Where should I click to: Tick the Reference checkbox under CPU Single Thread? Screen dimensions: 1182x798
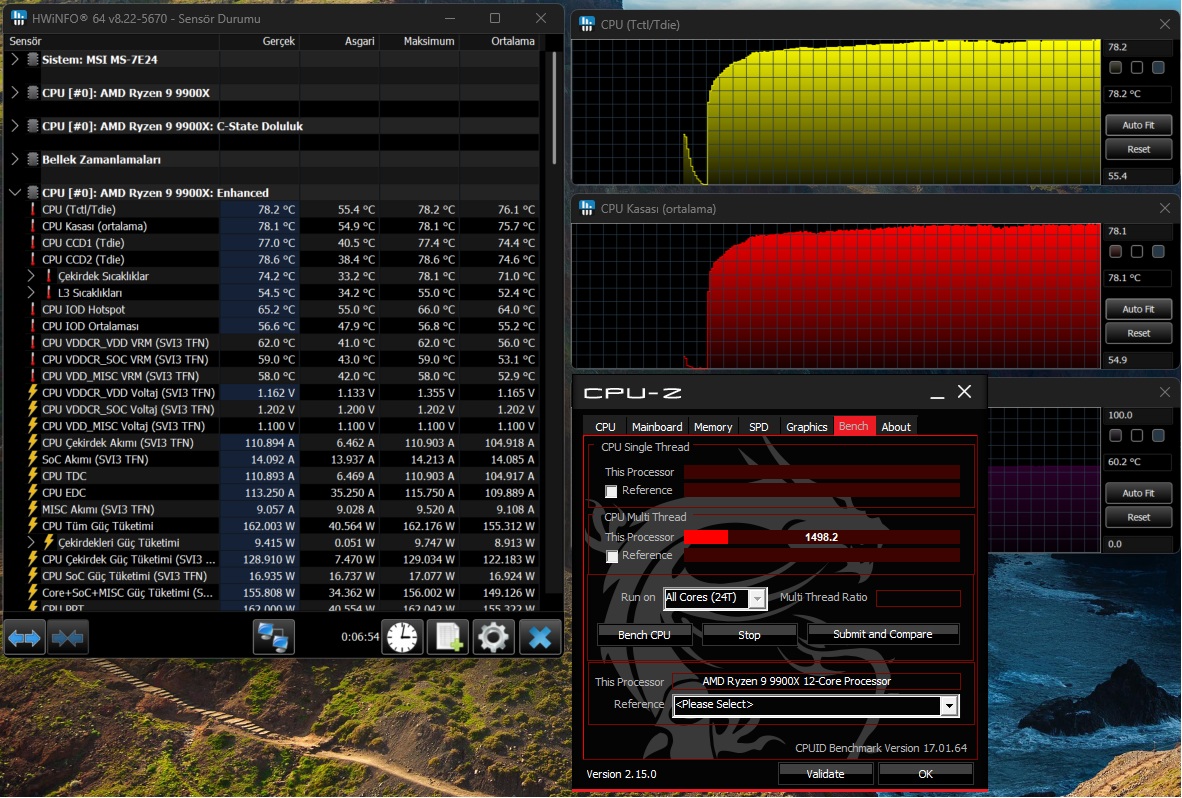611,491
